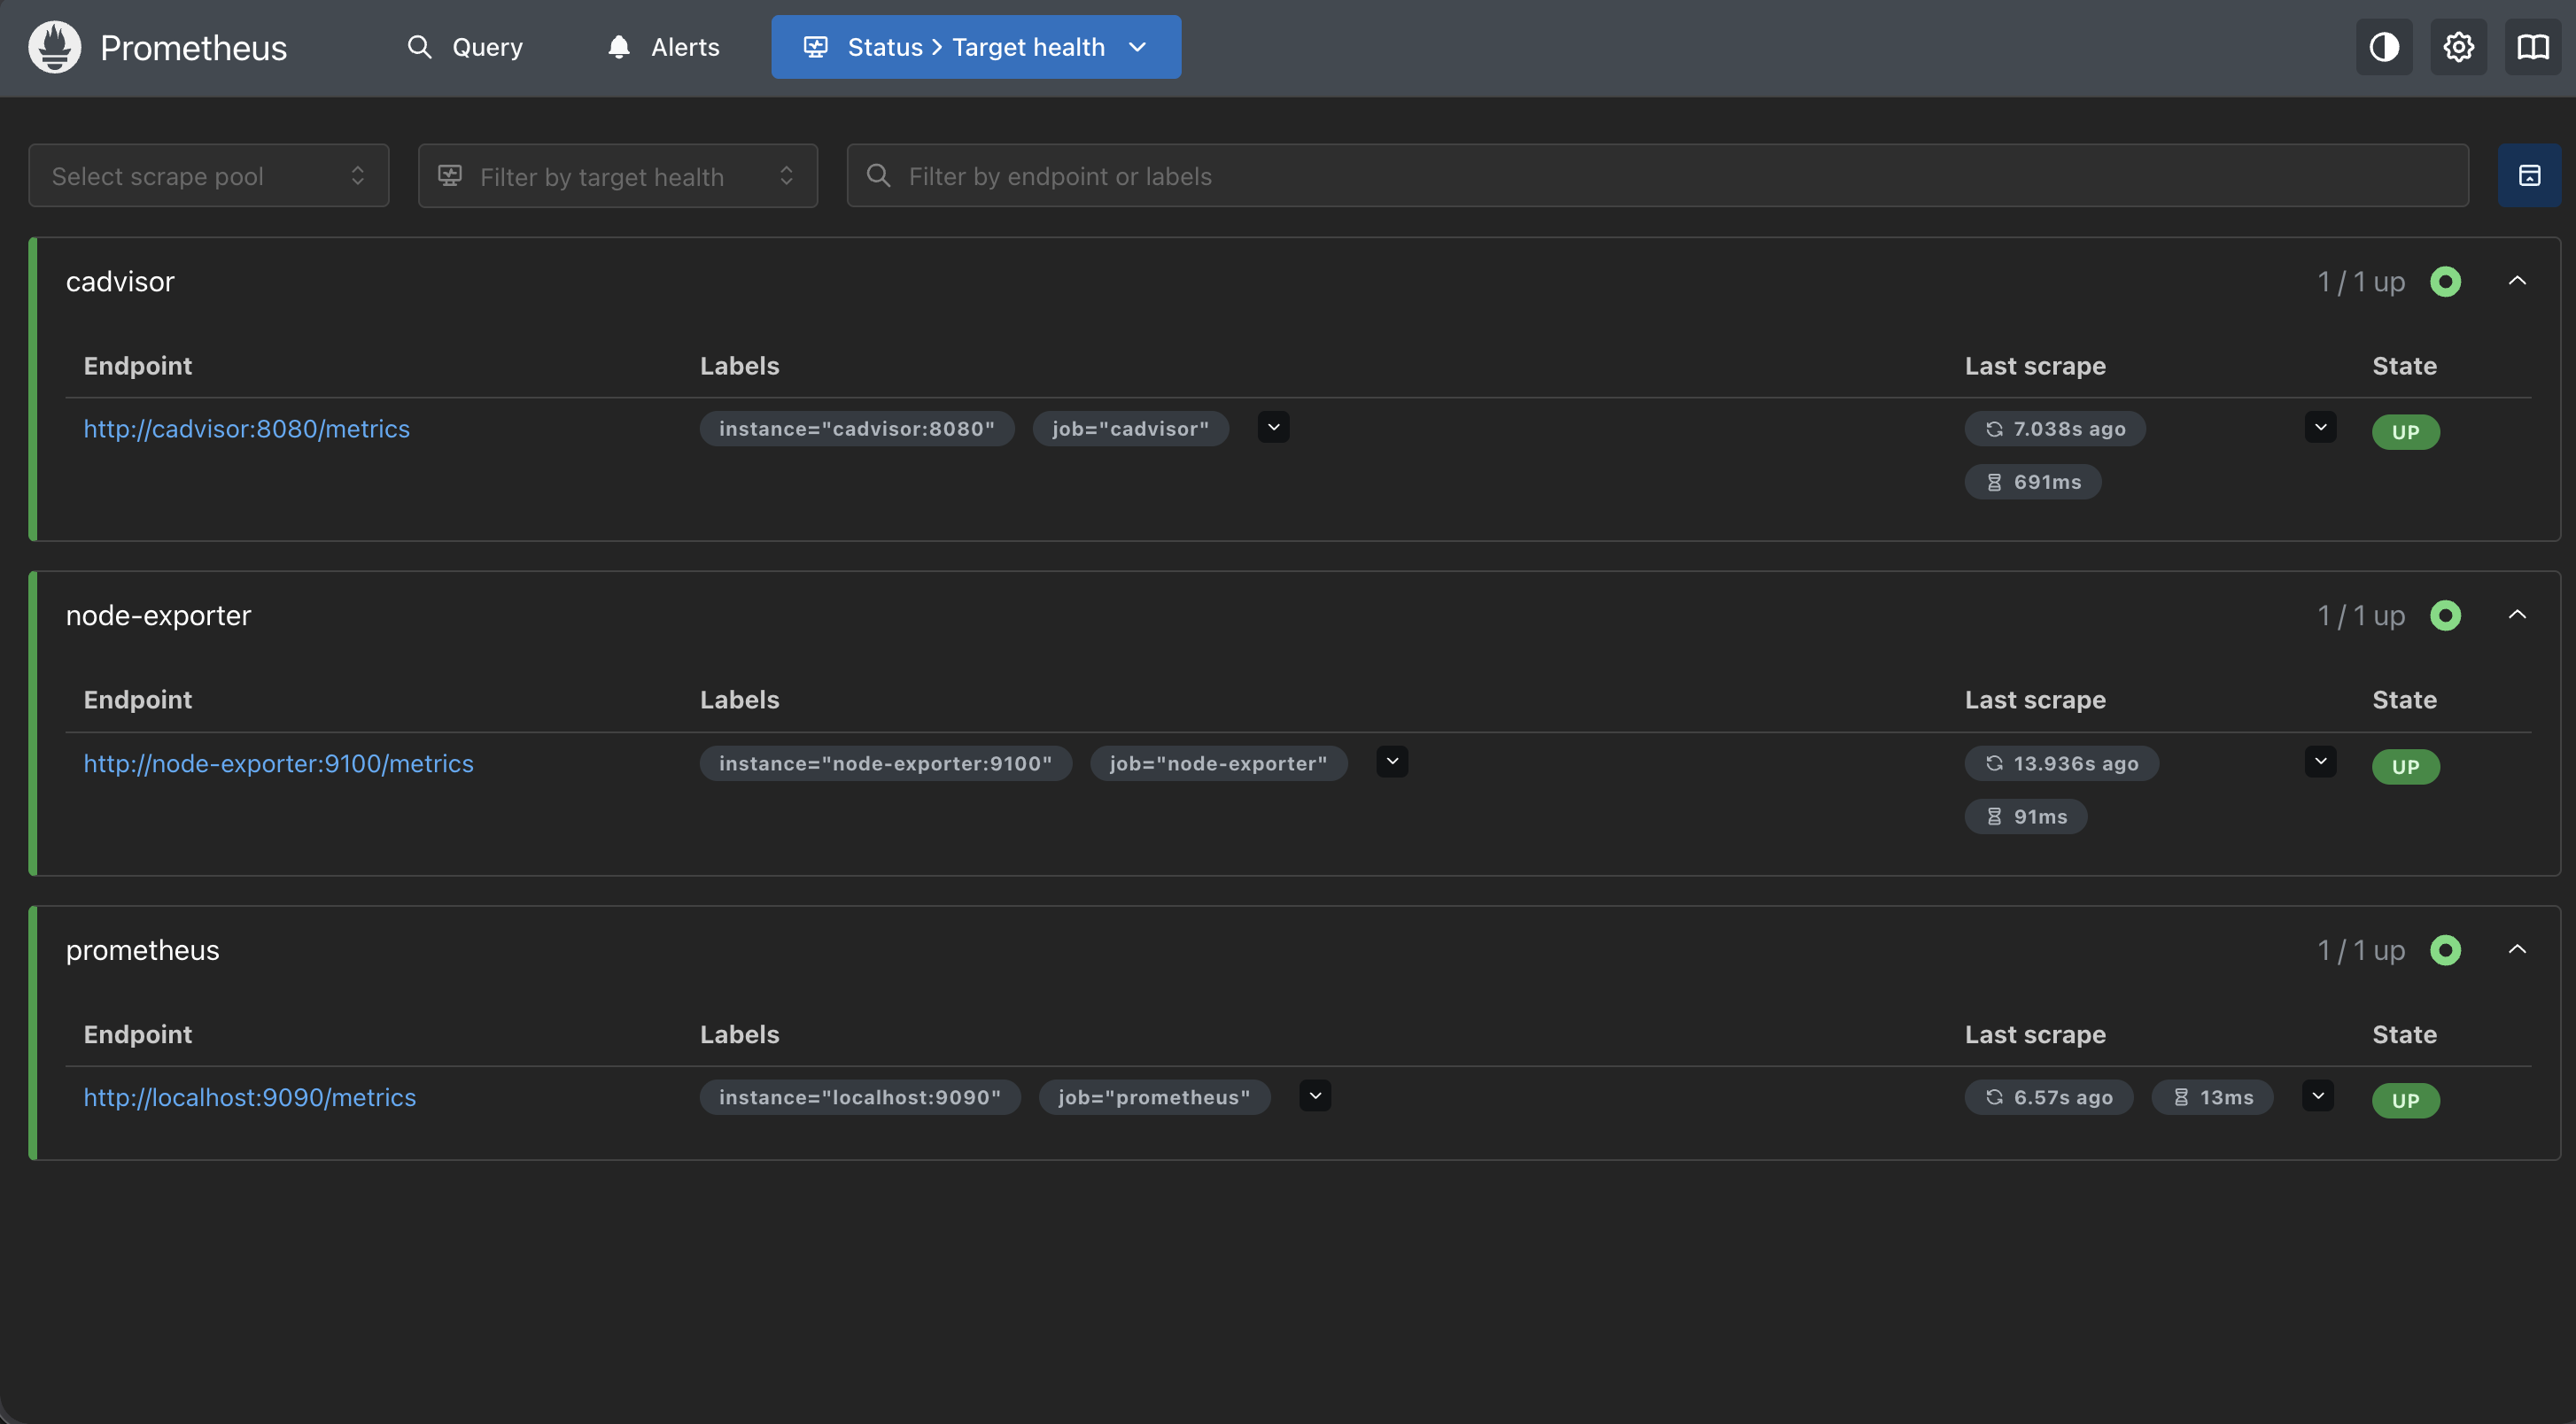Image resolution: width=2576 pixels, height=1424 pixels.
Task: Expand labels for the localhost:9090 target
Action: click(1315, 1096)
